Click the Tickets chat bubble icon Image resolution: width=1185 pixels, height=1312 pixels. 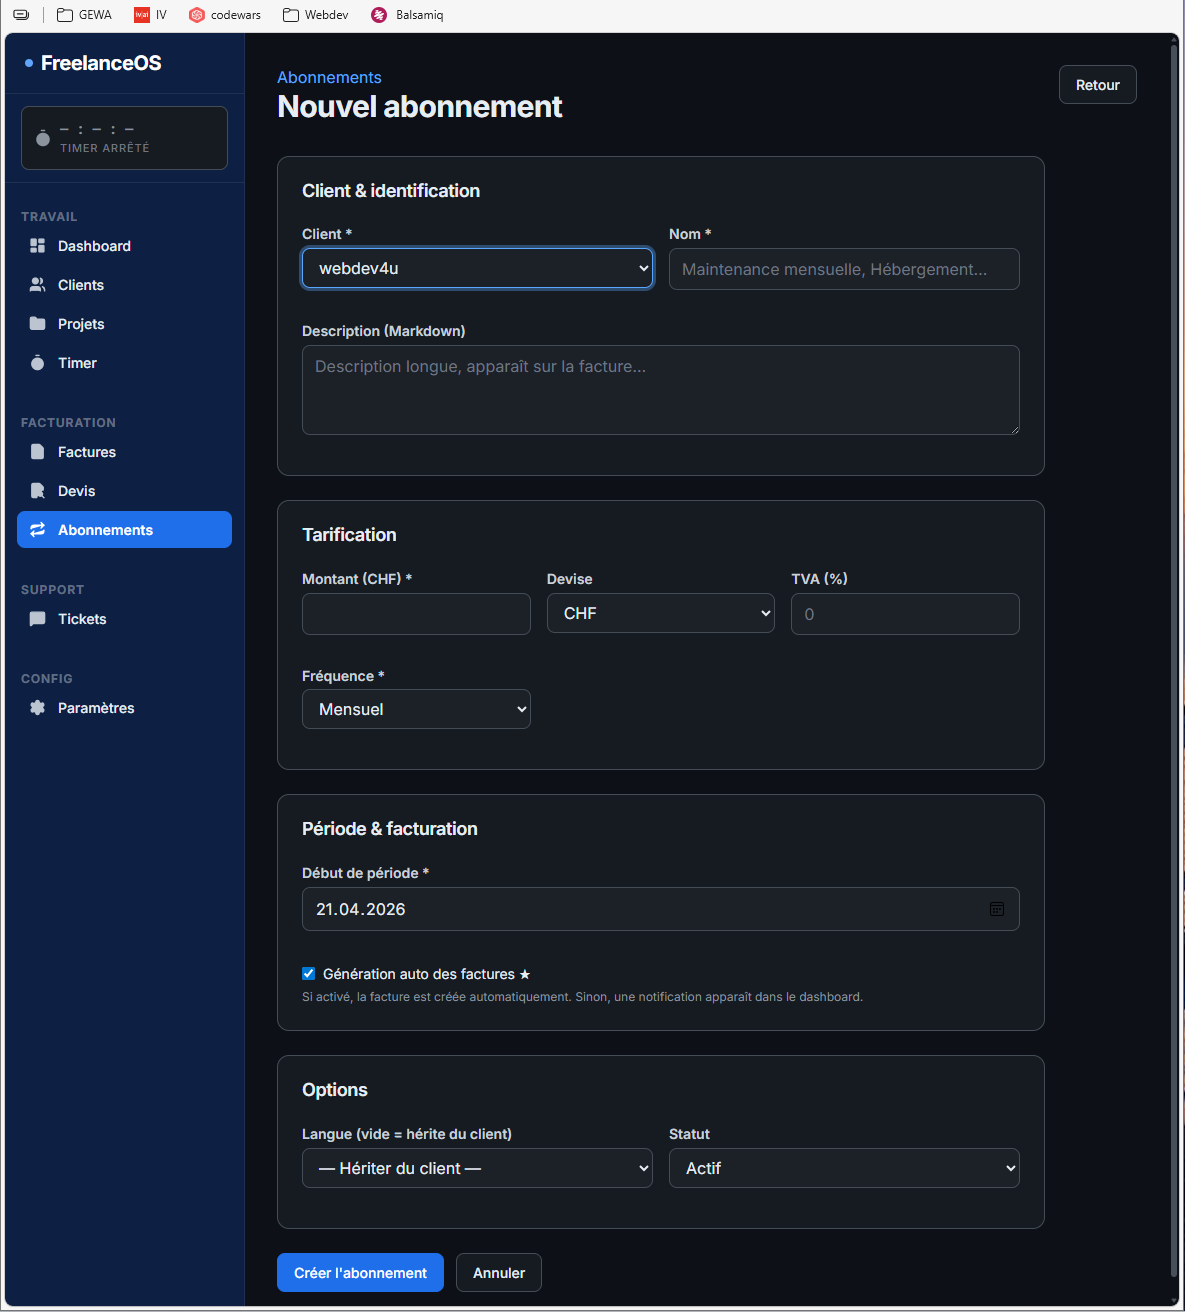pyautogui.click(x=38, y=619)
